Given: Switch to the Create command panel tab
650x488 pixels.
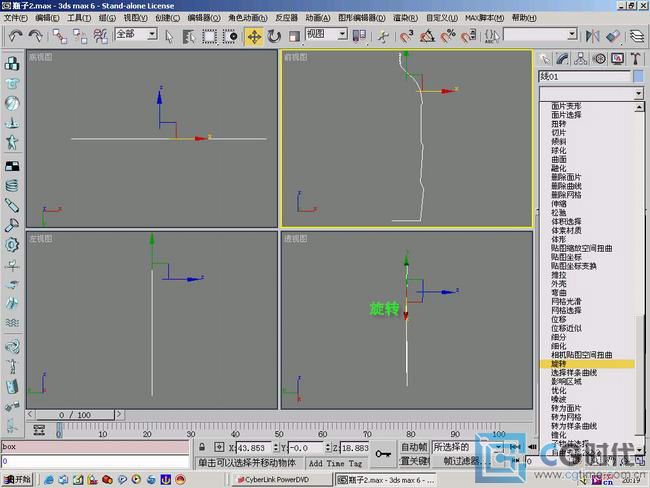Looking at the screenshot, I should click(545, 59).
